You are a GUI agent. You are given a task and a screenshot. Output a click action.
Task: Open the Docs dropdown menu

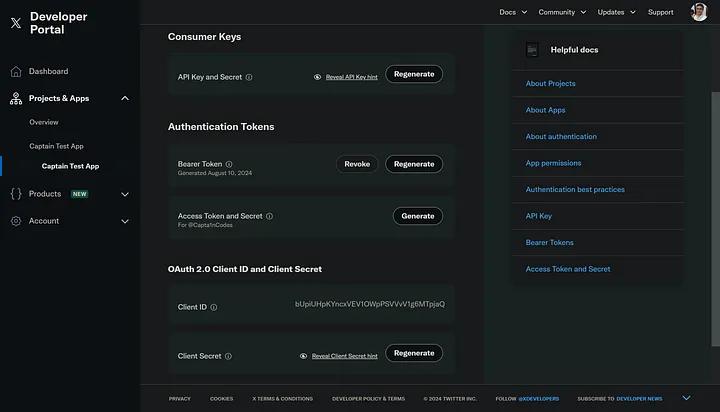coord(513,12)
